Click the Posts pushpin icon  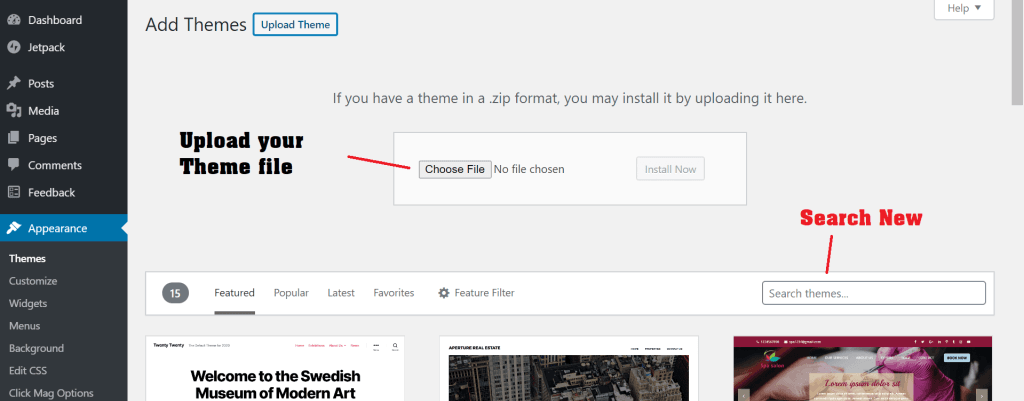[14, 84]
